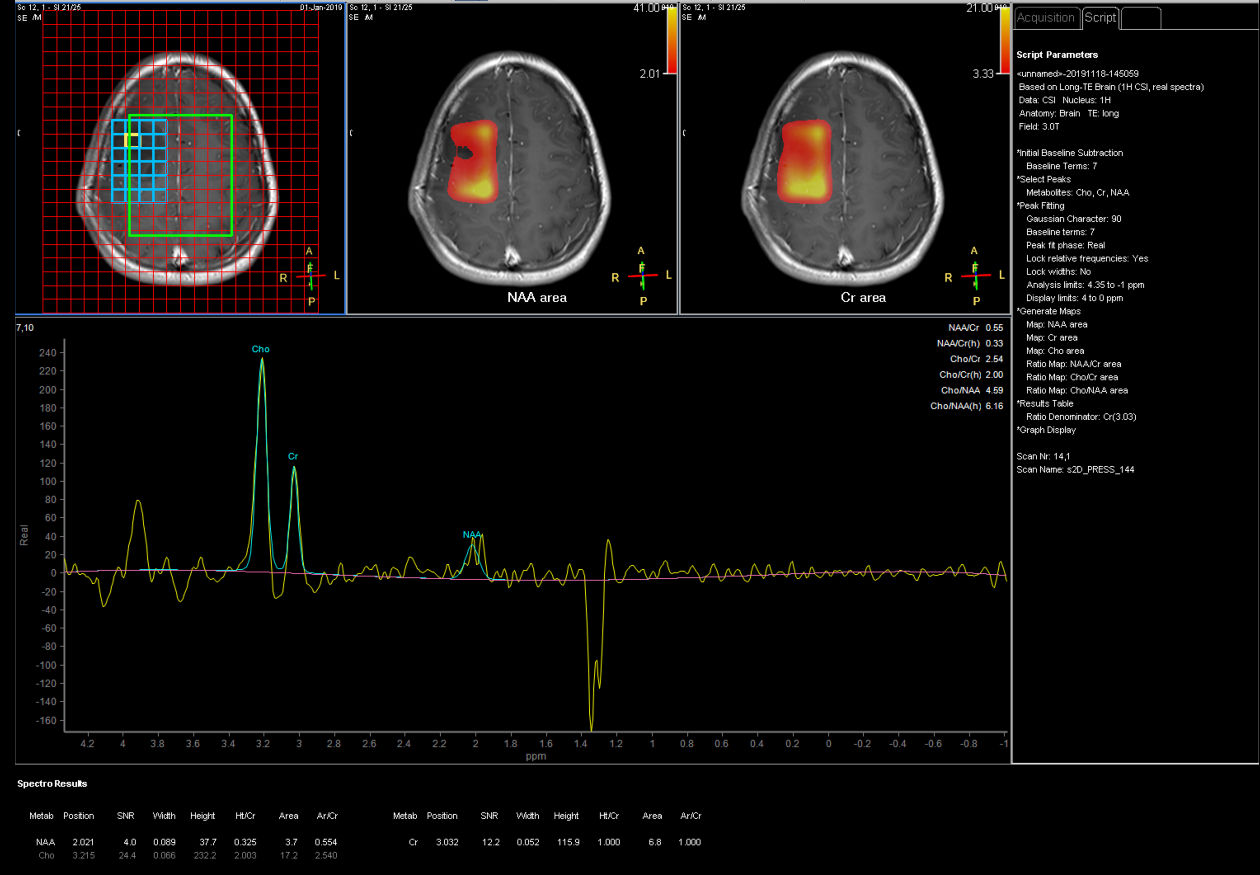Click the Cr peak label on spectrum
This screenshot has height=875, width=1260.
[293, 456]
